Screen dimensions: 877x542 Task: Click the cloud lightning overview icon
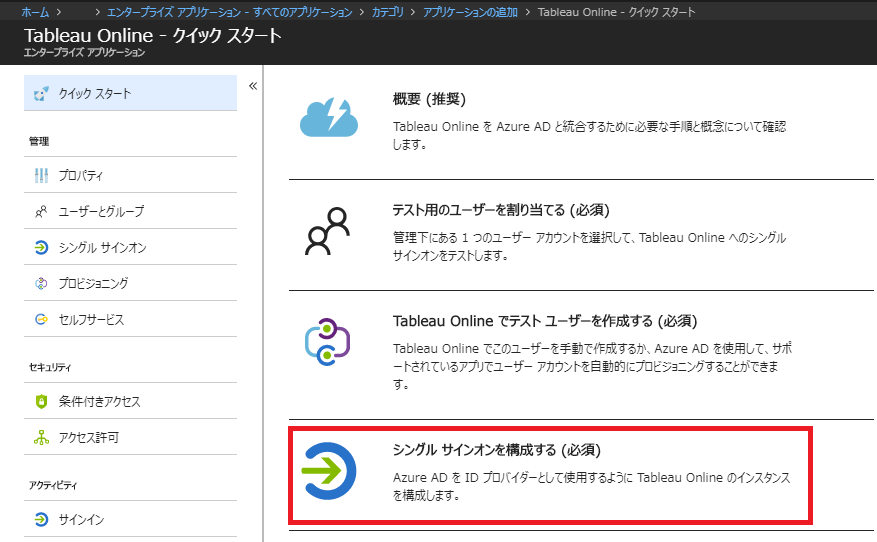(329, 117)
